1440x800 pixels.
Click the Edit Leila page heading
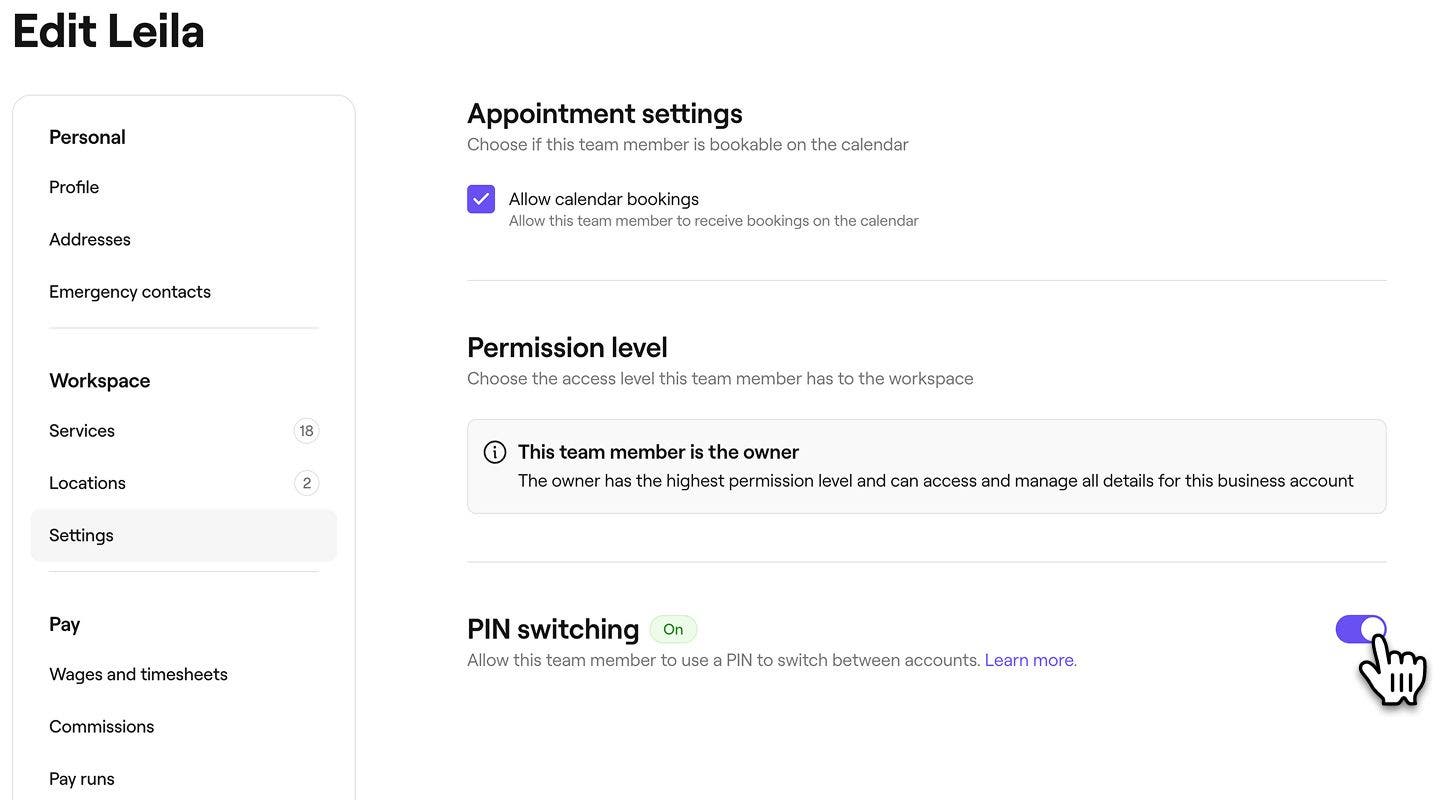click(108, 30)
